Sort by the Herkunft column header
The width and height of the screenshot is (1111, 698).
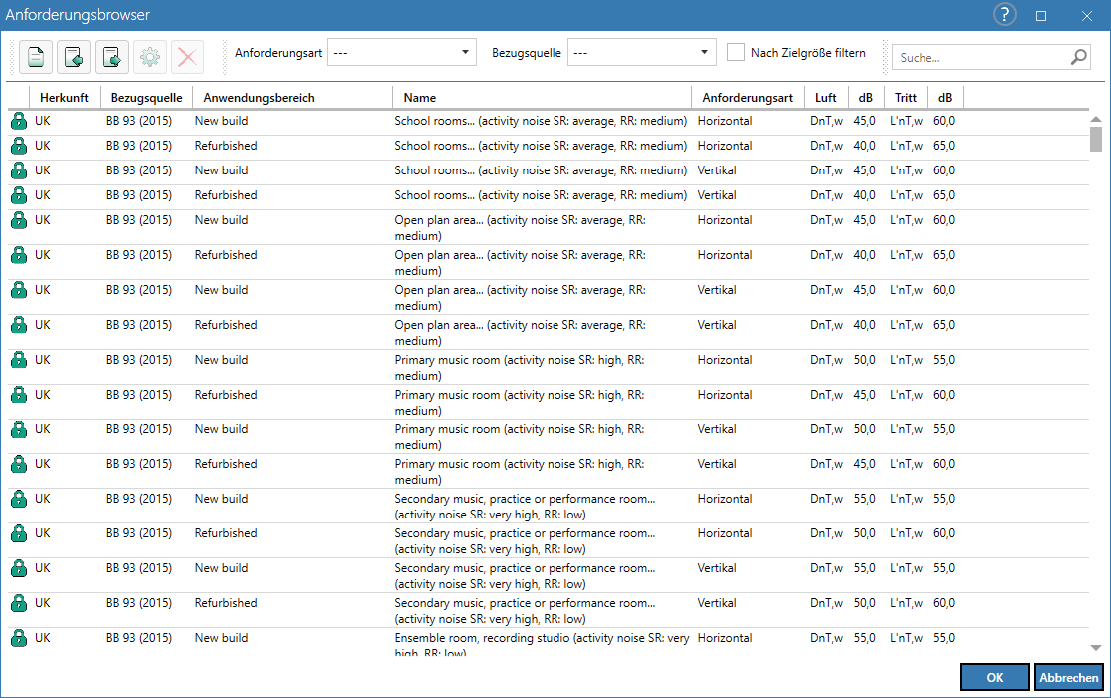click(x=64, y=98)
